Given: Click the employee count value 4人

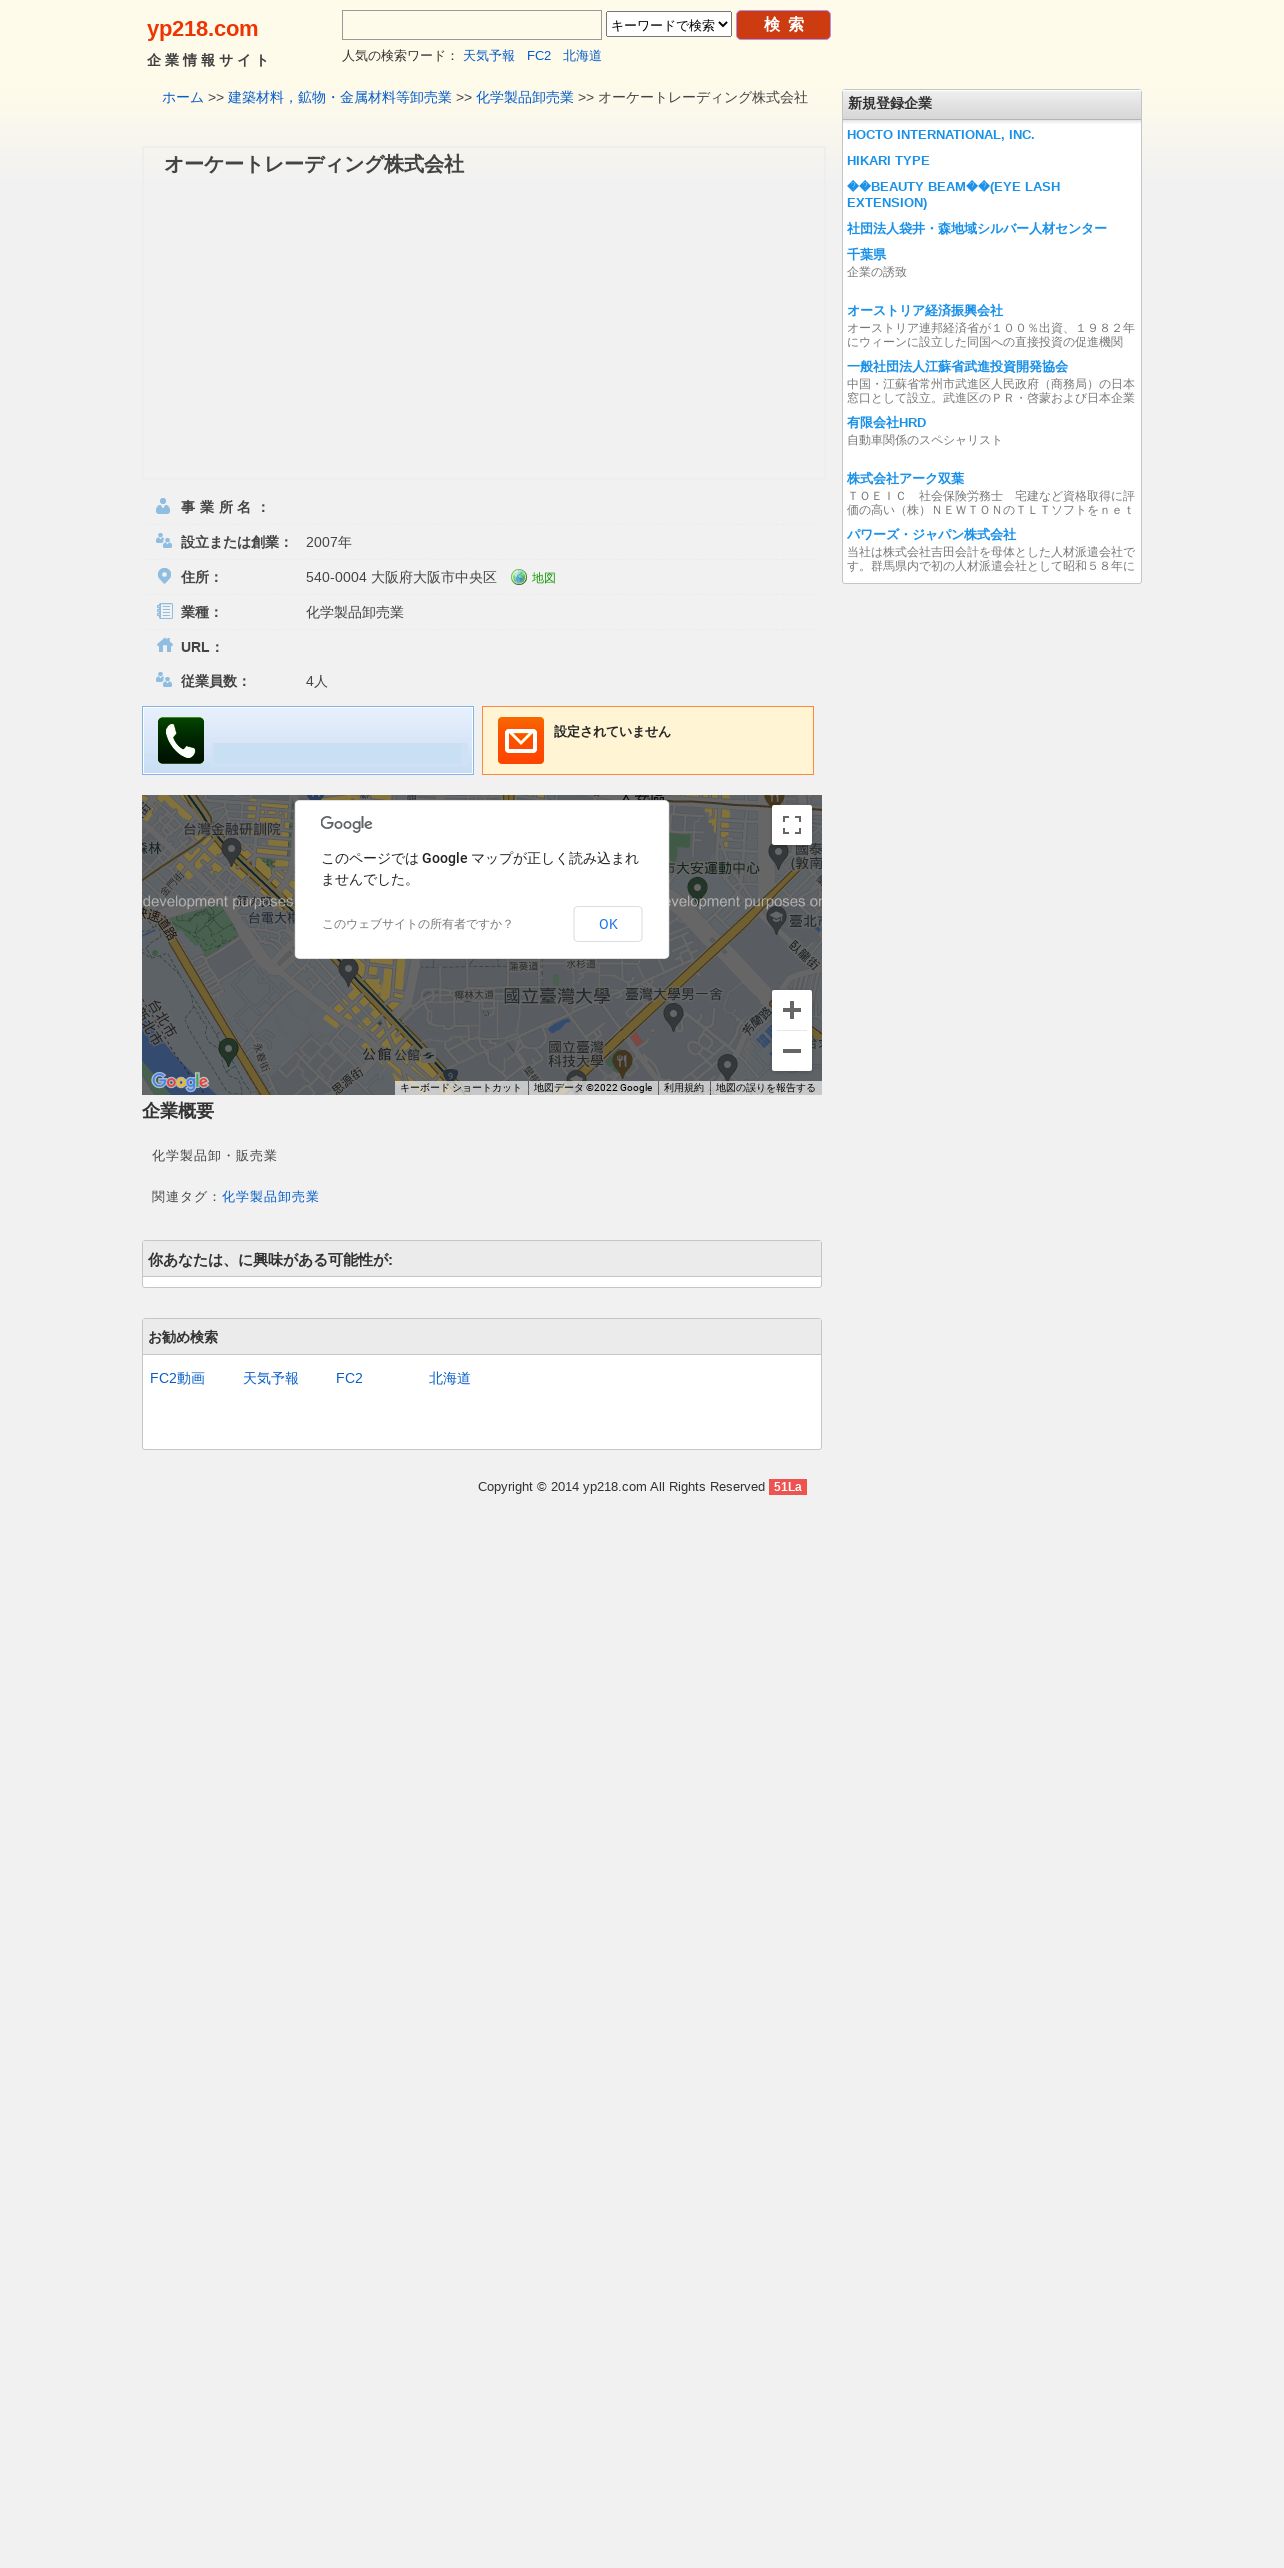Looking at the screenshot, I should click(317, 681).
